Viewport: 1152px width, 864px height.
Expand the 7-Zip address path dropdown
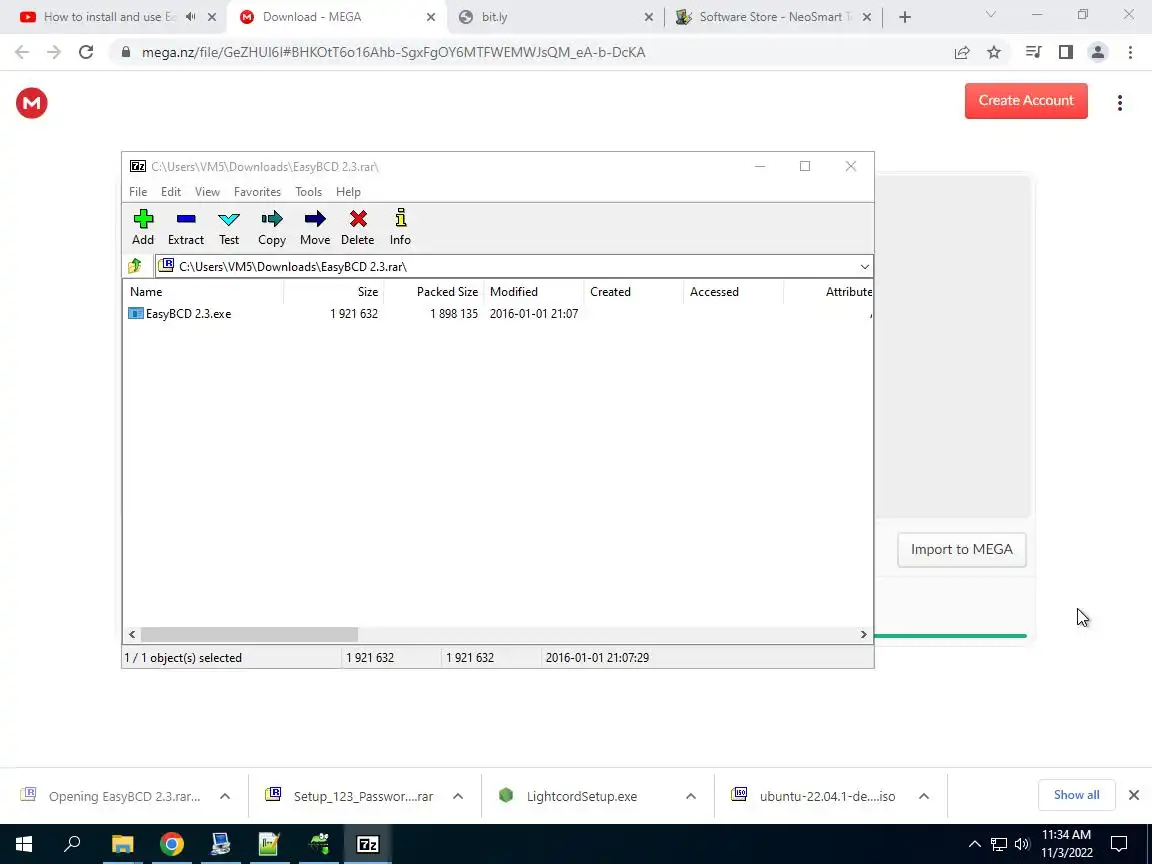click(x=865, y=266)
